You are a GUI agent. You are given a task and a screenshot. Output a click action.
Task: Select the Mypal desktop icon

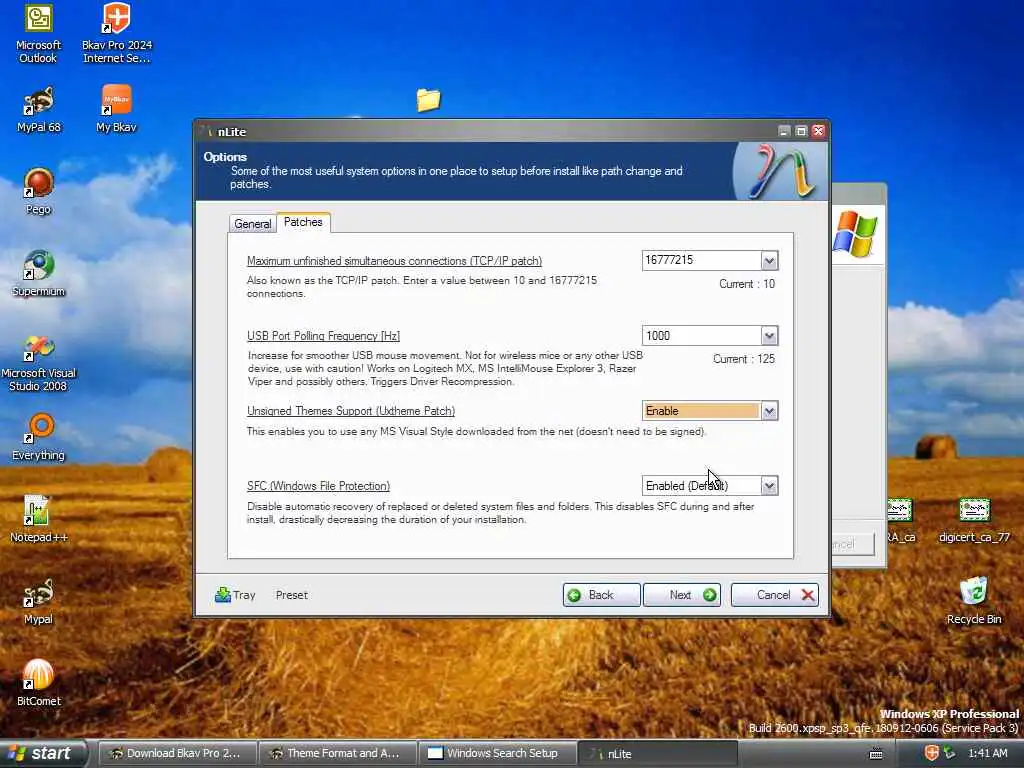(x=39, y=601)
